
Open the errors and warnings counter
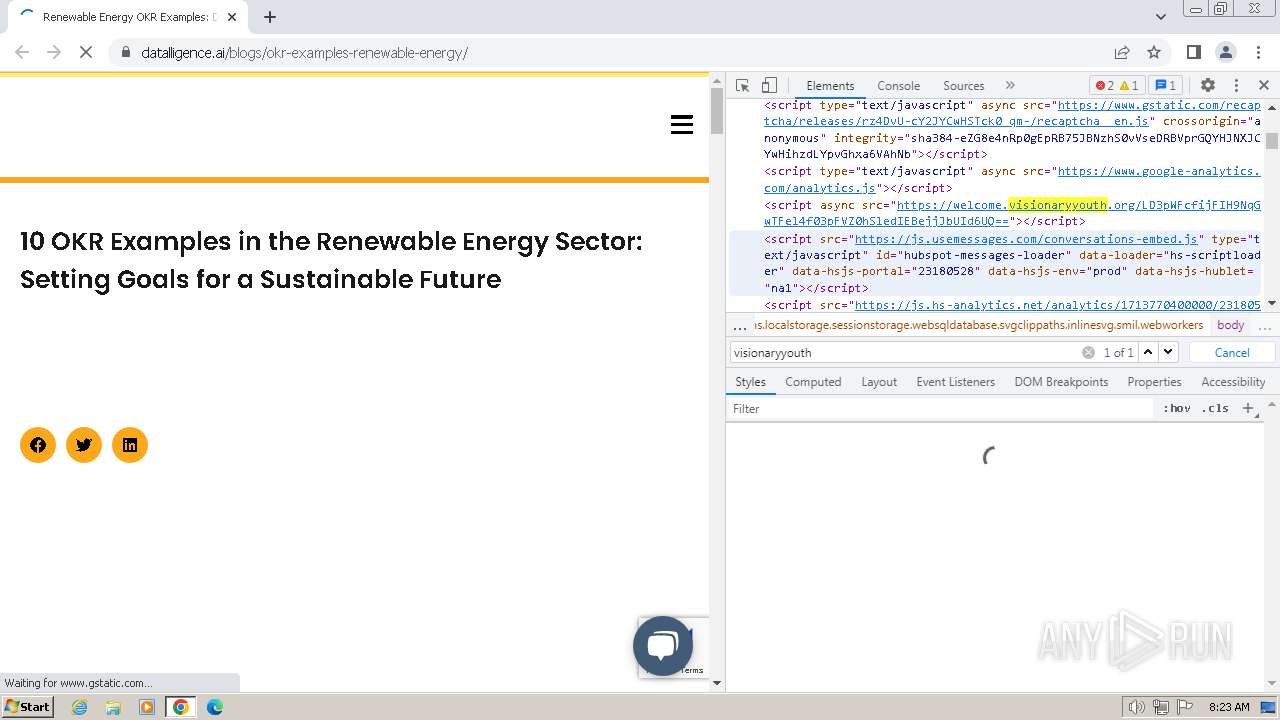point(1116,86)
